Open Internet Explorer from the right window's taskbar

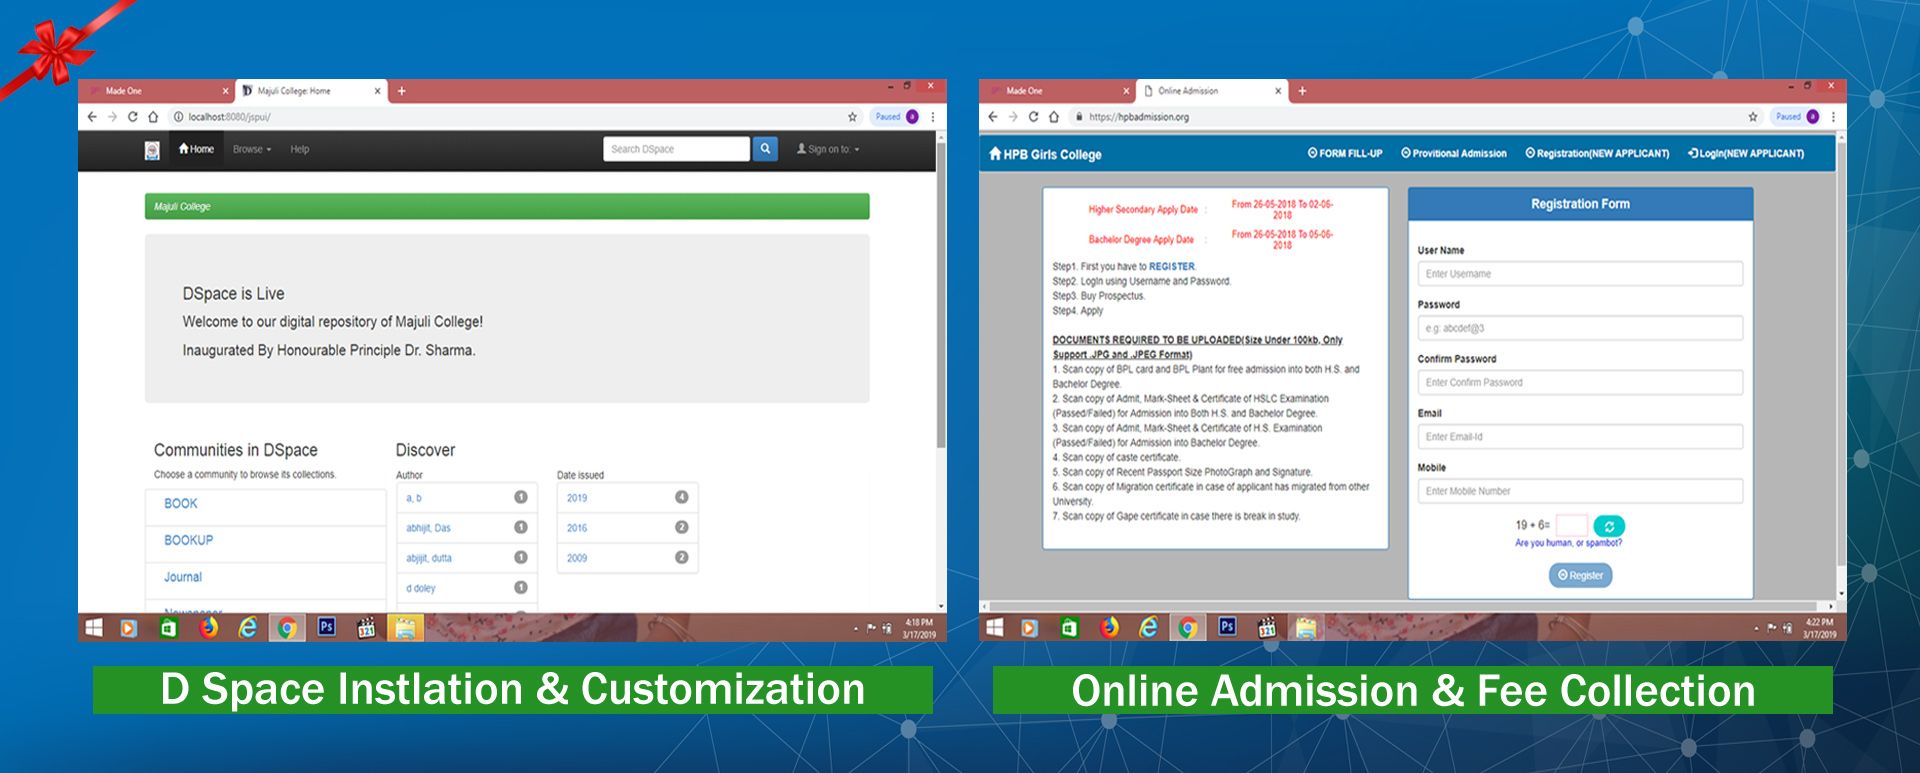coord(1148,627)
